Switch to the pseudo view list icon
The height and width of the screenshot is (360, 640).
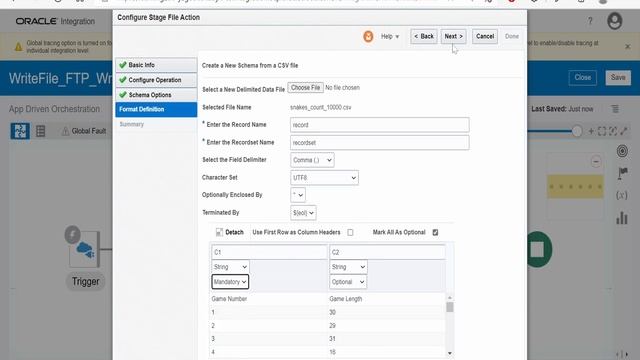click(x=40, y=131)
